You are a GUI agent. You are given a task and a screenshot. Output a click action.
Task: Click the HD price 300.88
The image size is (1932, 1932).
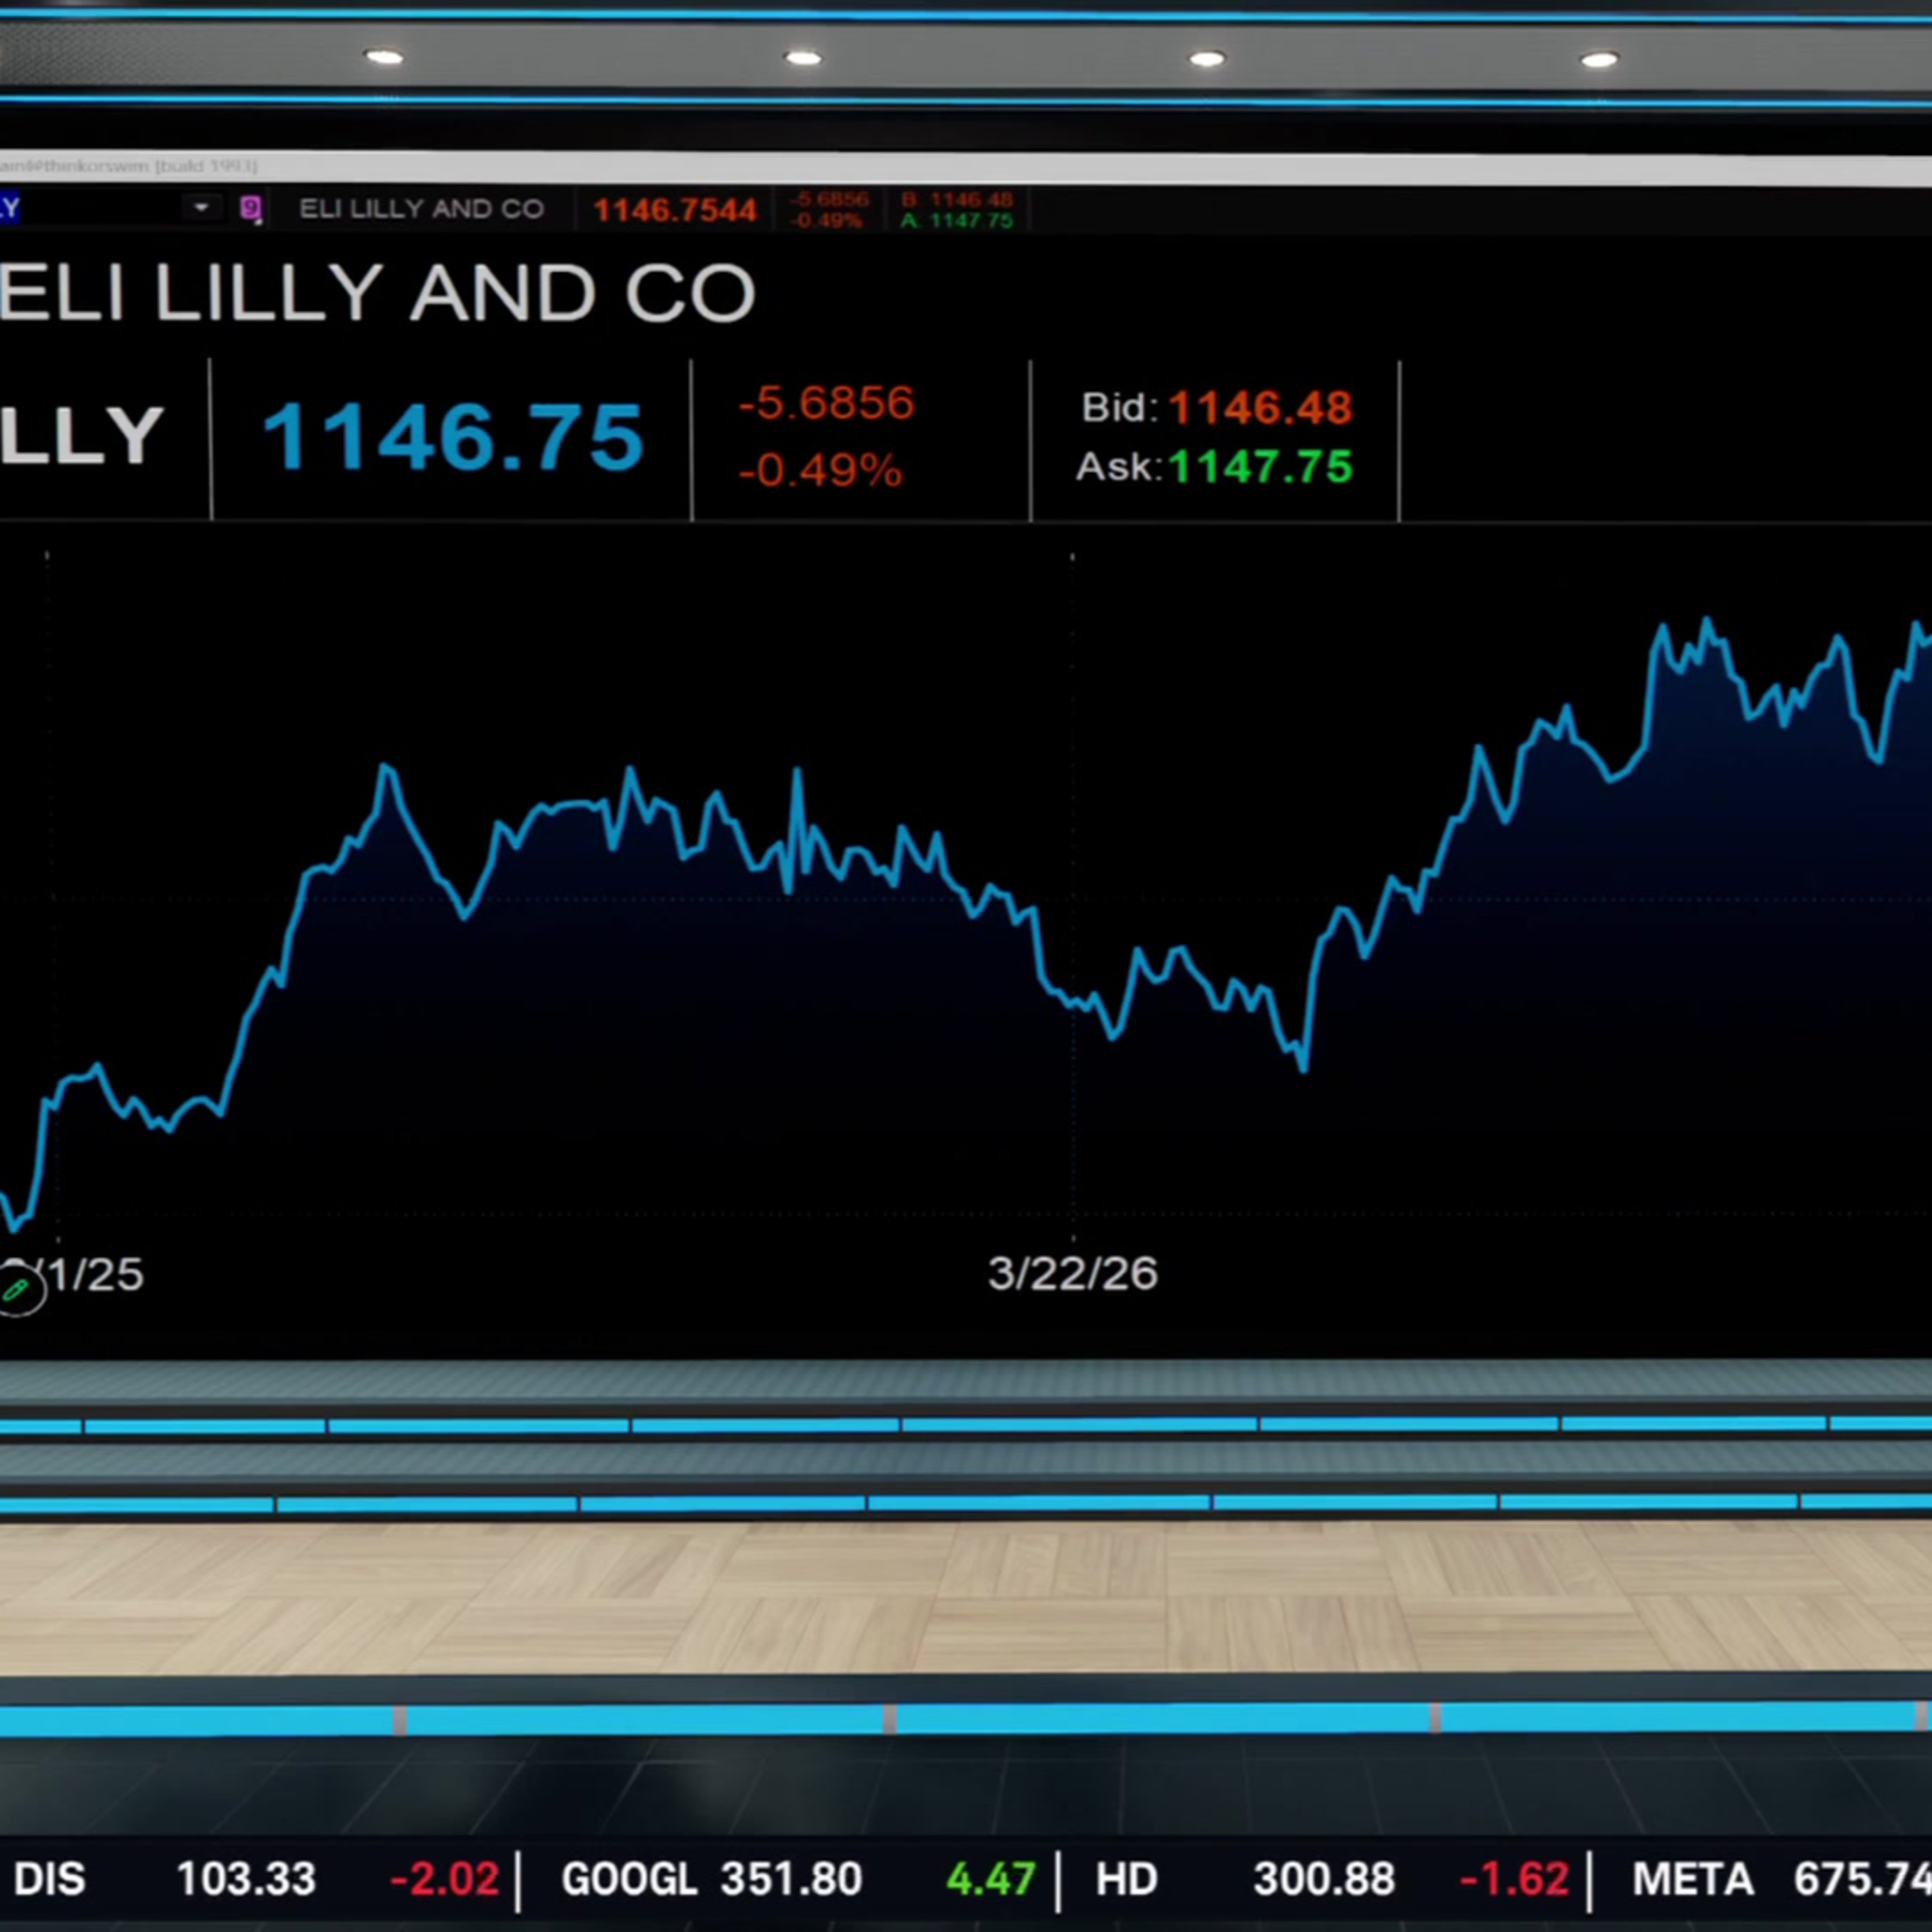[x=1324, y=1879]
